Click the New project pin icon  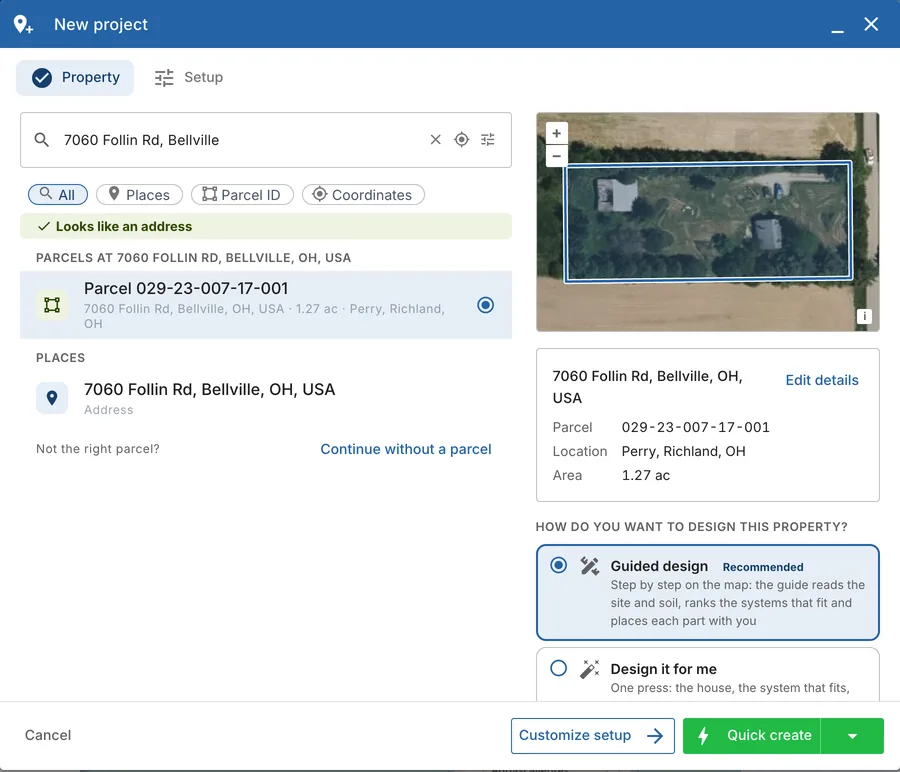[x=23, y=24]
